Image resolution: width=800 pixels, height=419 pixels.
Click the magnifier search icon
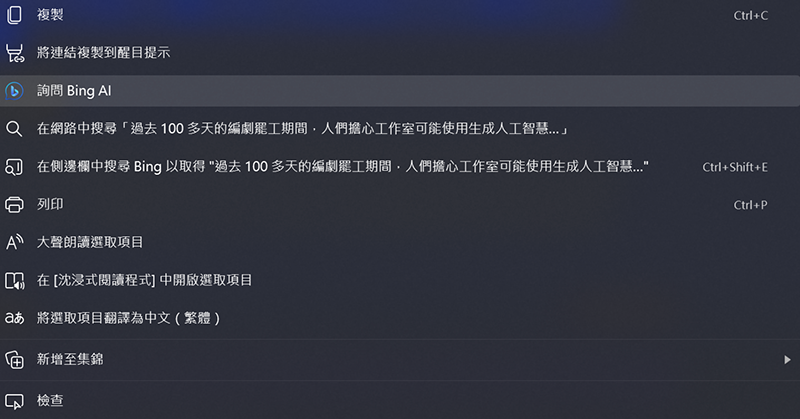(x=14, y=129)
